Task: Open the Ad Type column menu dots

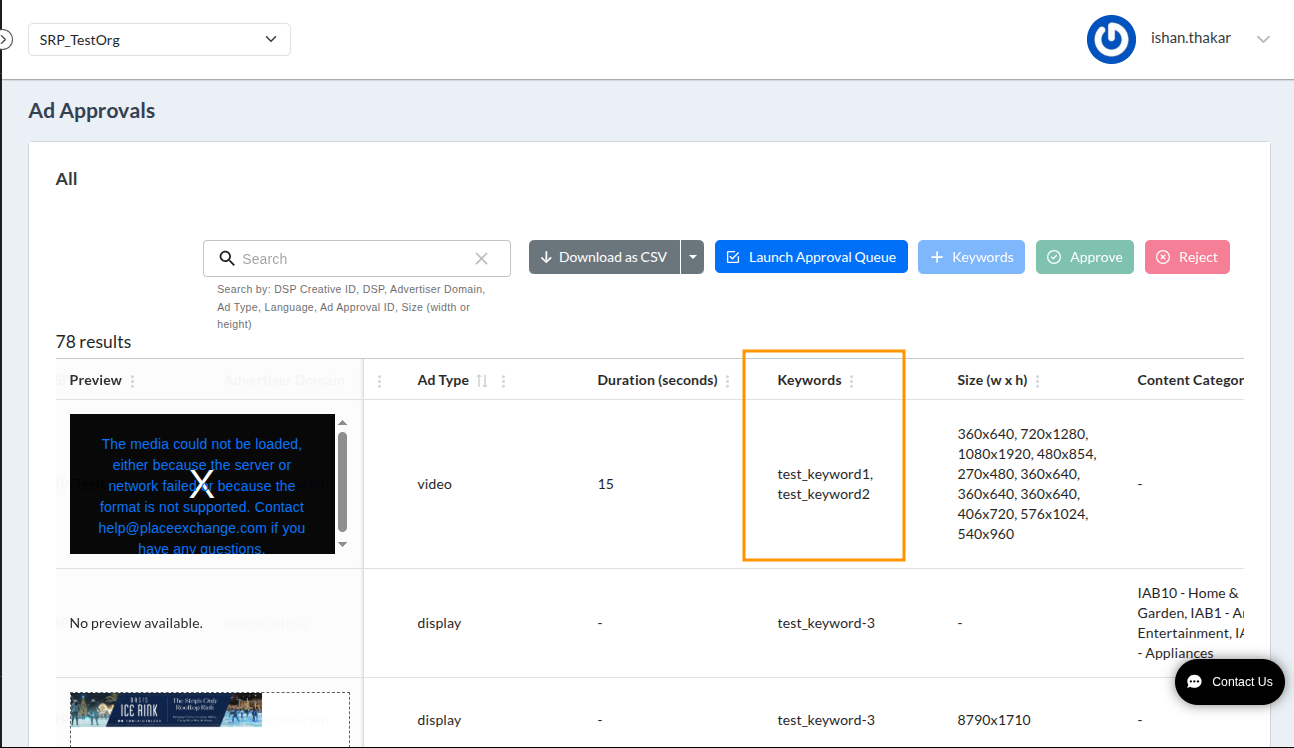Action: (x=503, y=381)
